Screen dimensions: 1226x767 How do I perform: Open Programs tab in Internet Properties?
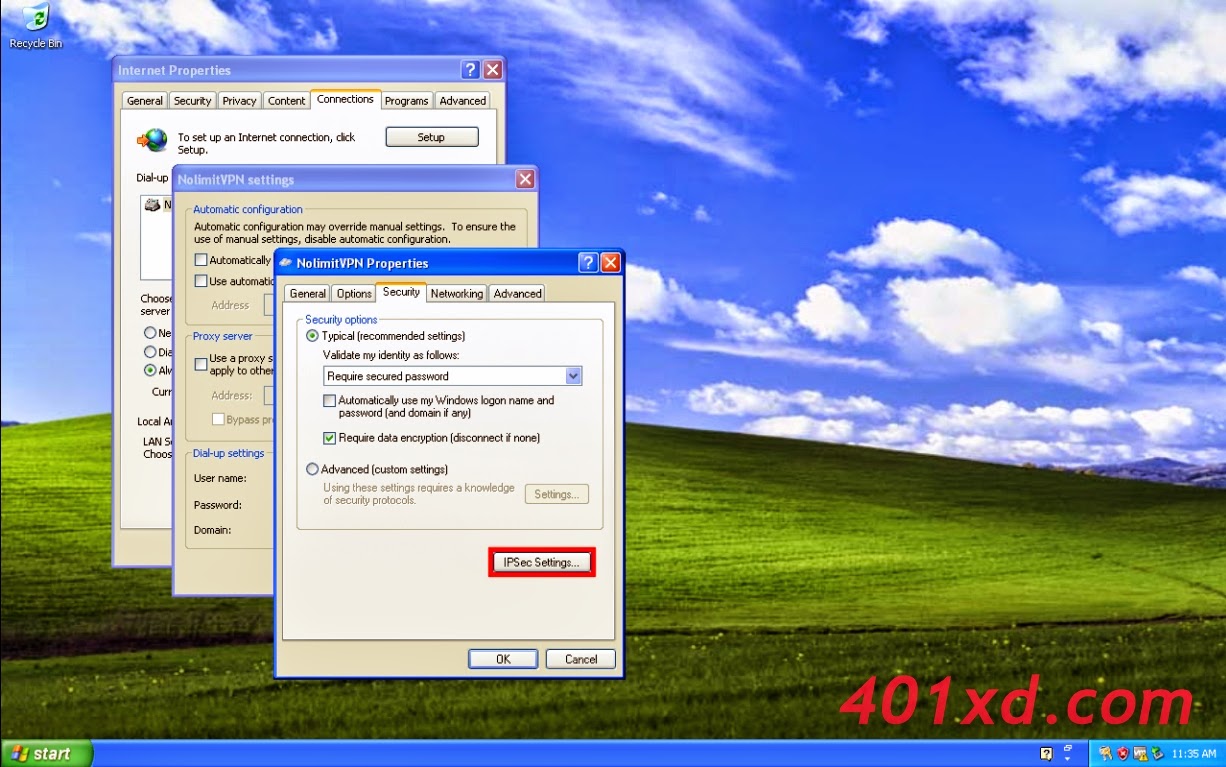pyautogui.click(x=406, y=100)
